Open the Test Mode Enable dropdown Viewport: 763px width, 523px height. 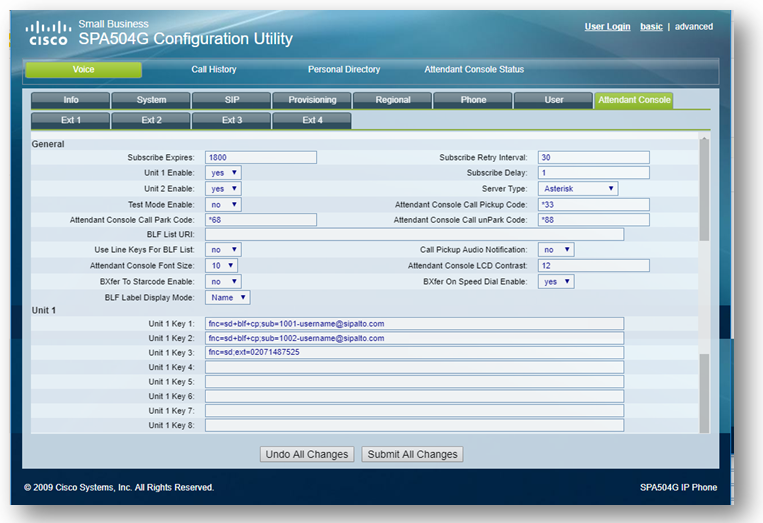click(x=223, y=205)
